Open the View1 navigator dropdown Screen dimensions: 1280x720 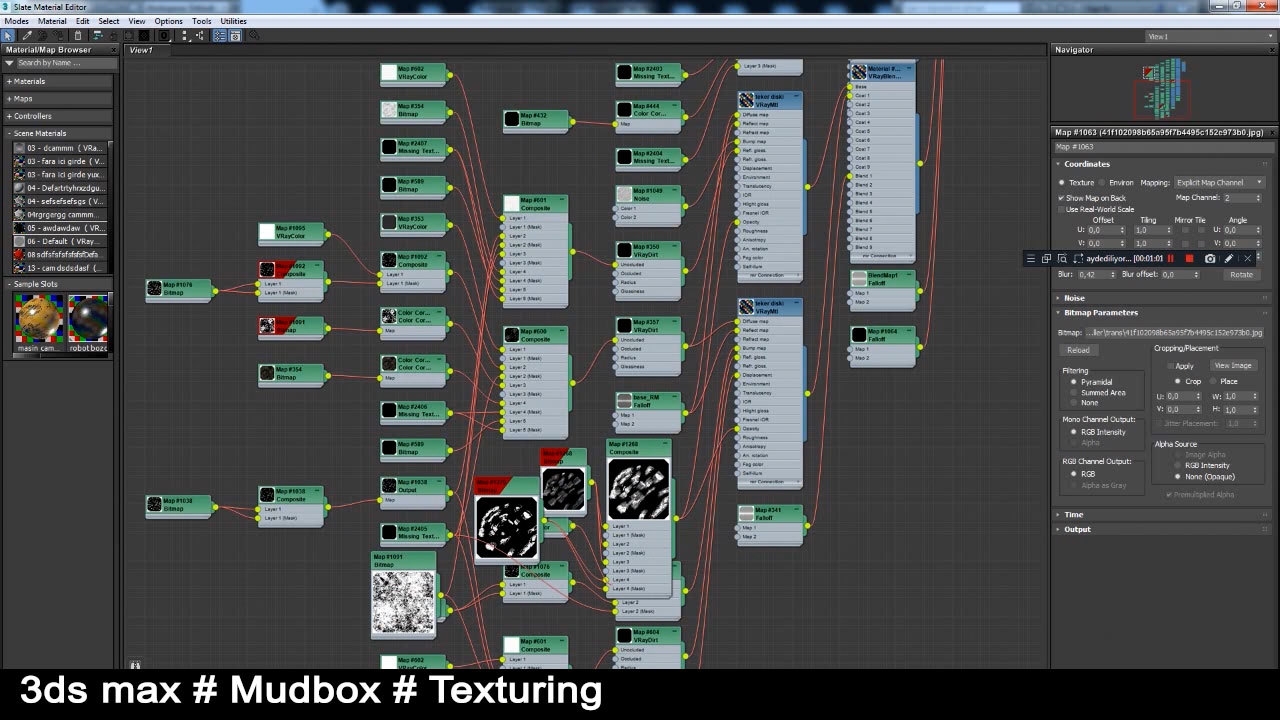[x=1209, y=37]
